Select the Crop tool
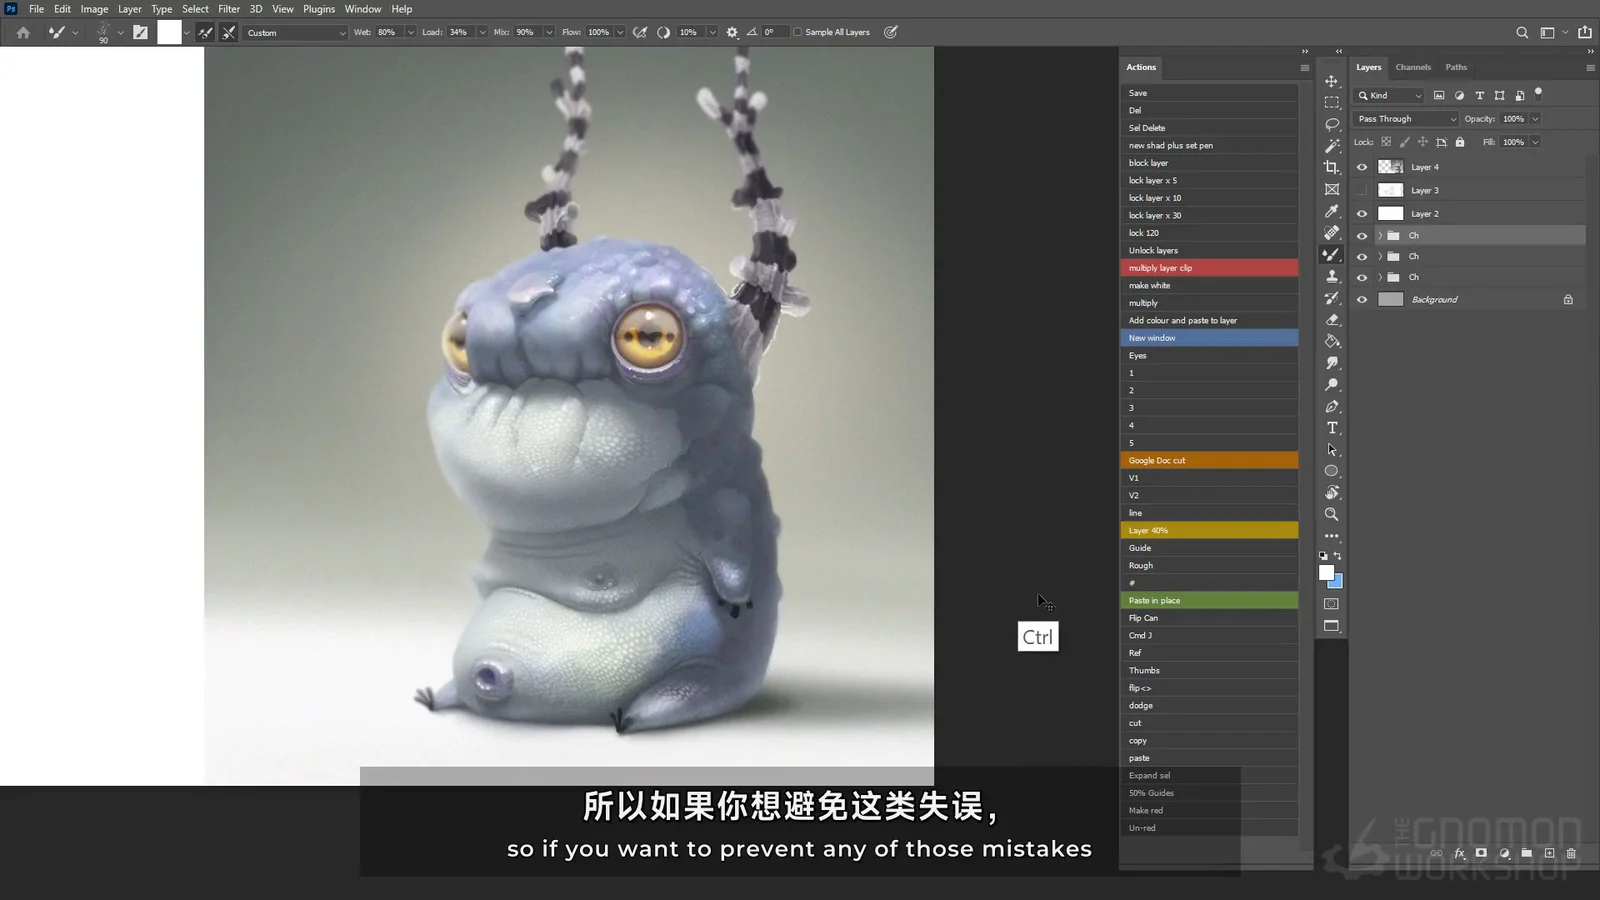The image size is (1600, 900). [1331, 168]
